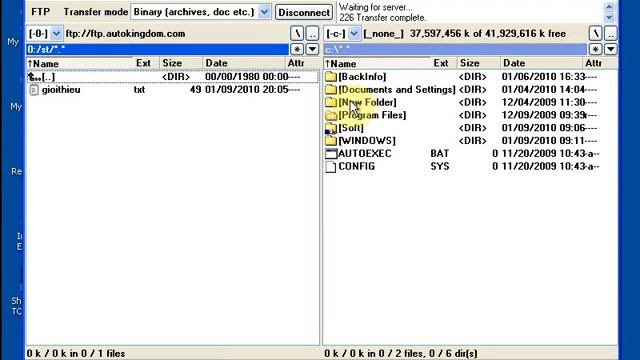The image size is (640, 360).
Task: Select the New Folder icon
Action: (331, 102)
